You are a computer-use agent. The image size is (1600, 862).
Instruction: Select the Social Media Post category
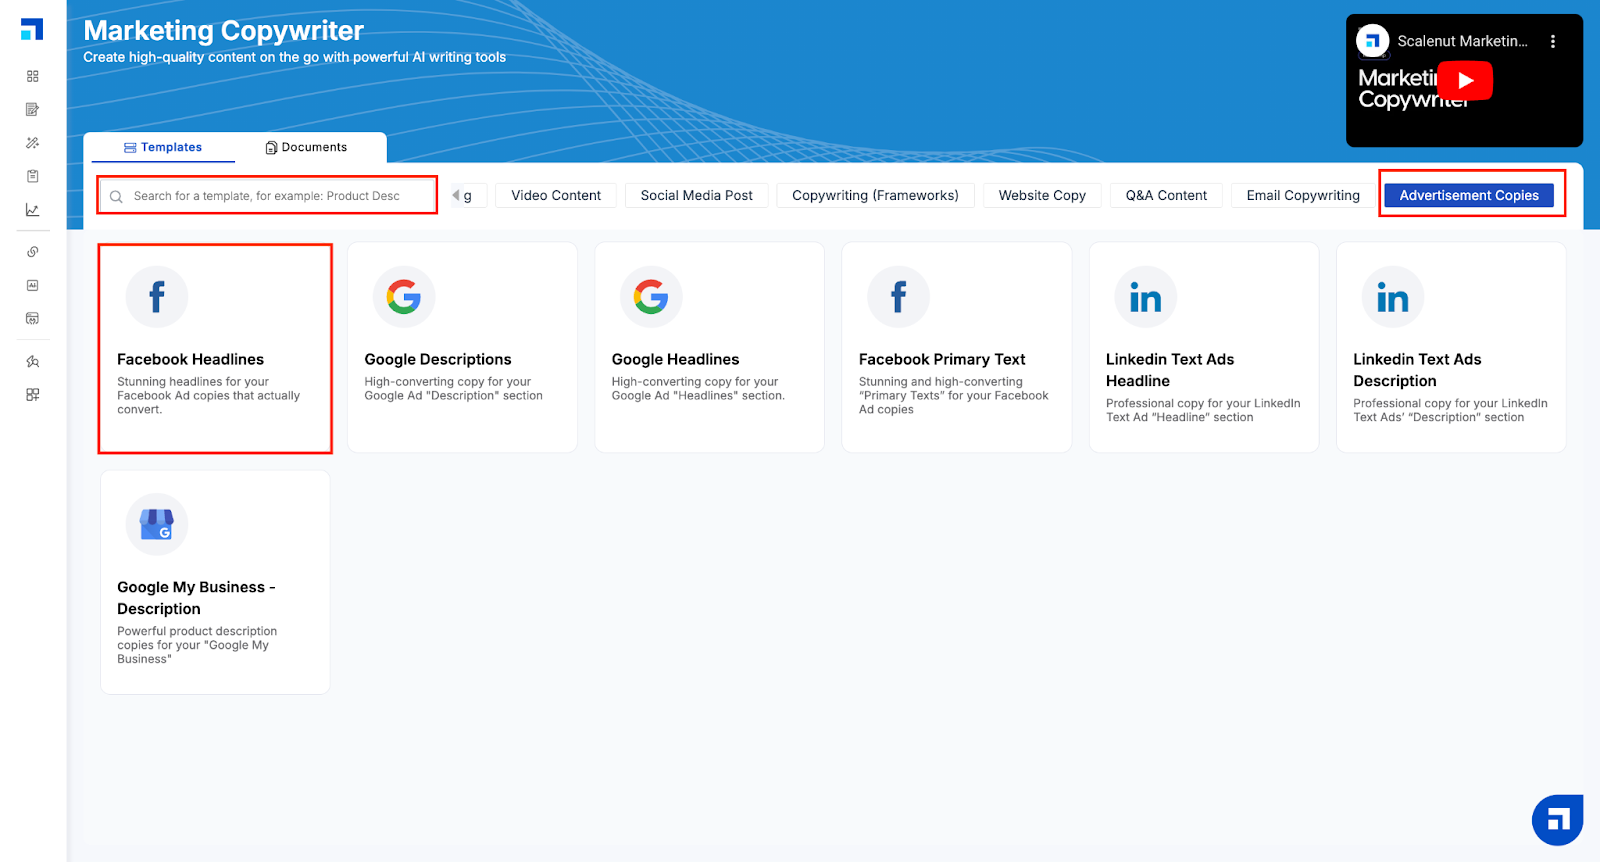pyautogui.click(x=697, y=195)
